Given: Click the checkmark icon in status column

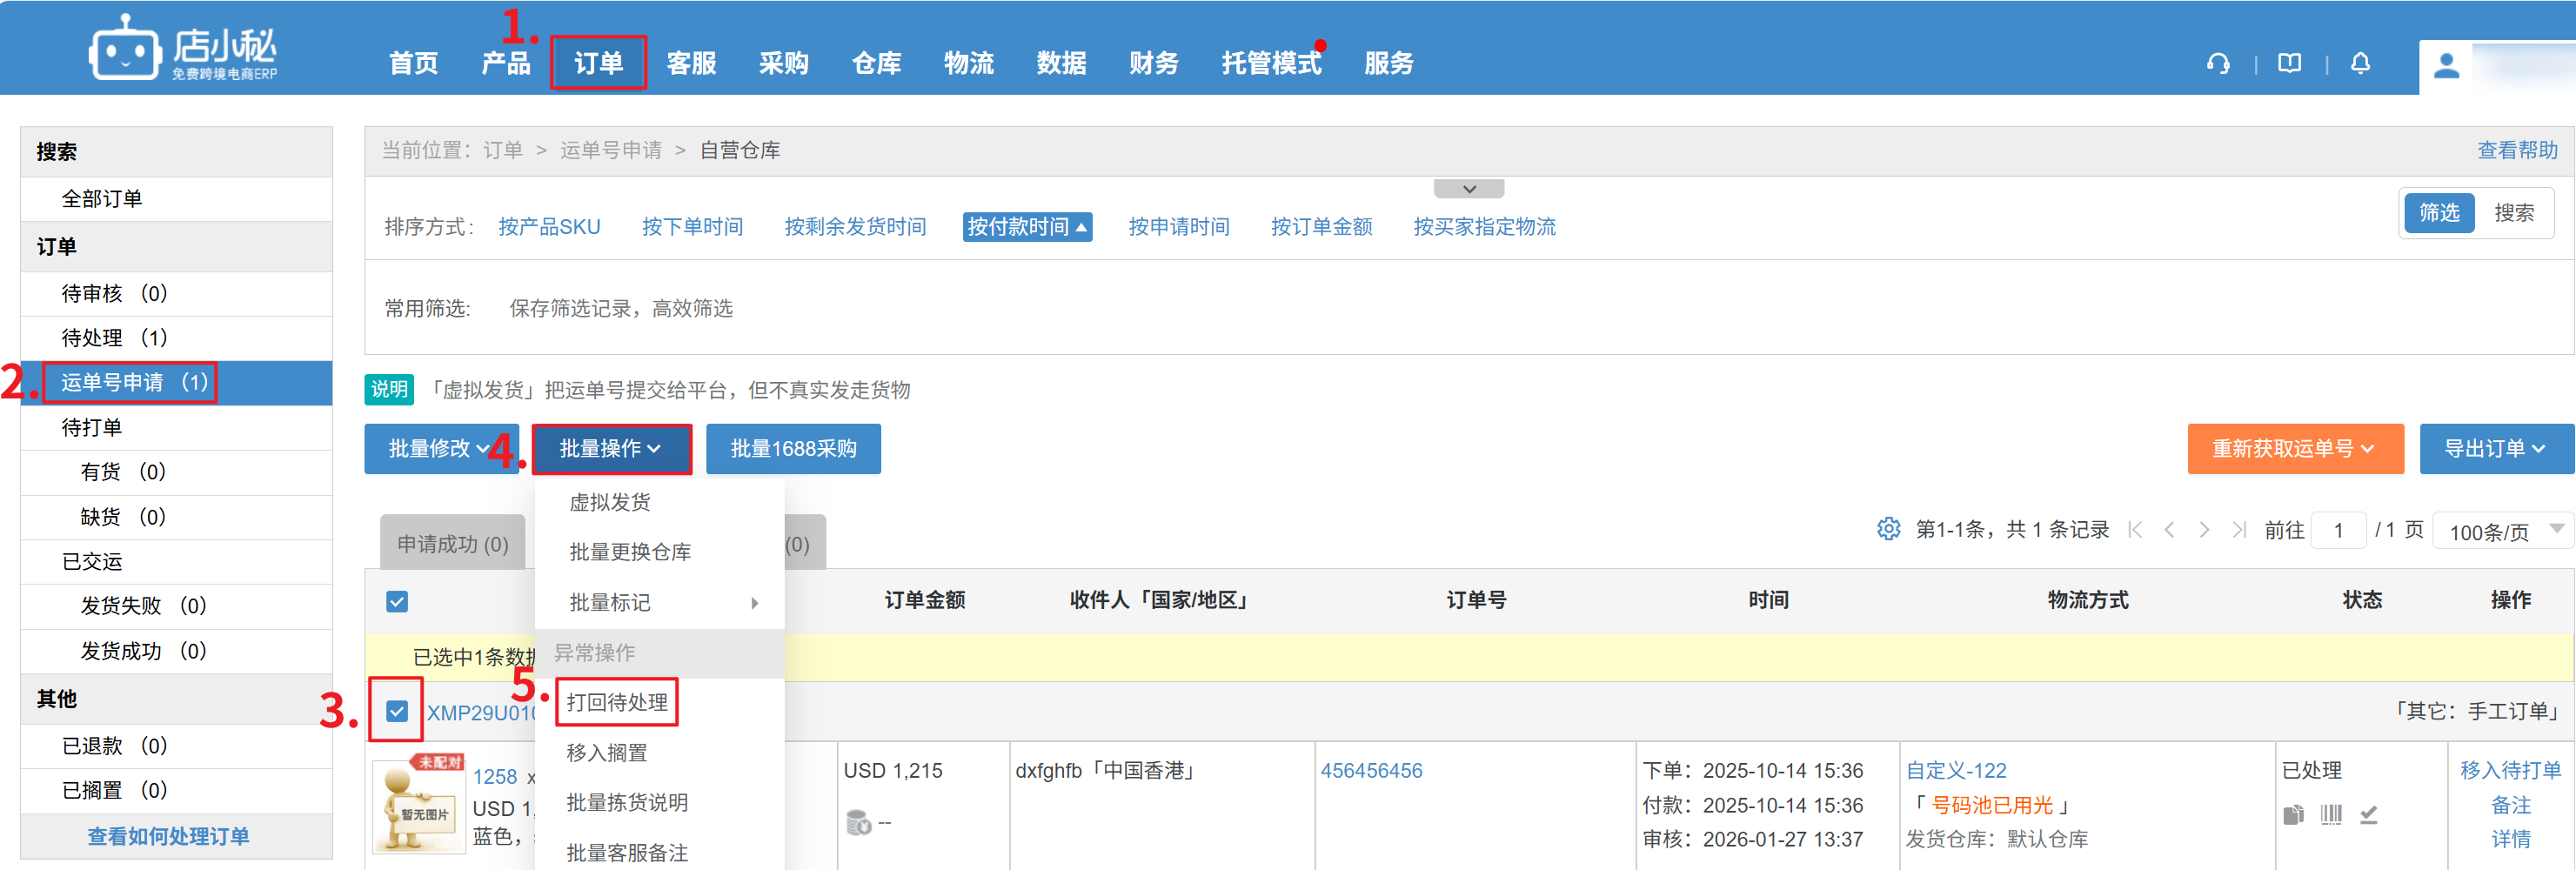Looking at the screenshot, I should (2368, 815).
